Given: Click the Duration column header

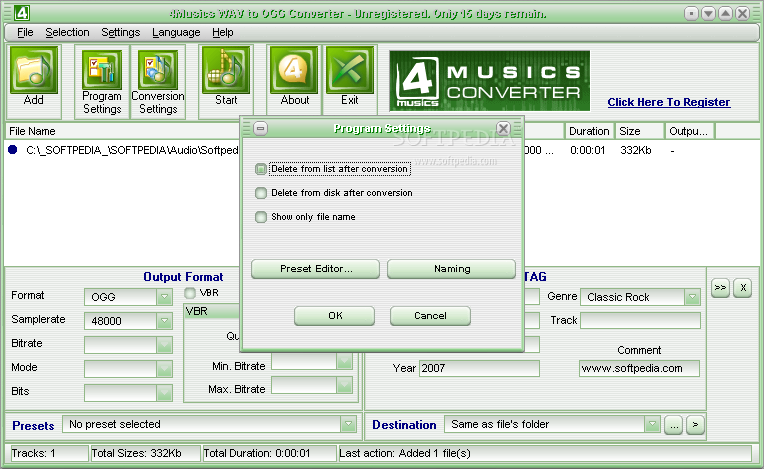Looking at the screenshot, I should point(589,131).
